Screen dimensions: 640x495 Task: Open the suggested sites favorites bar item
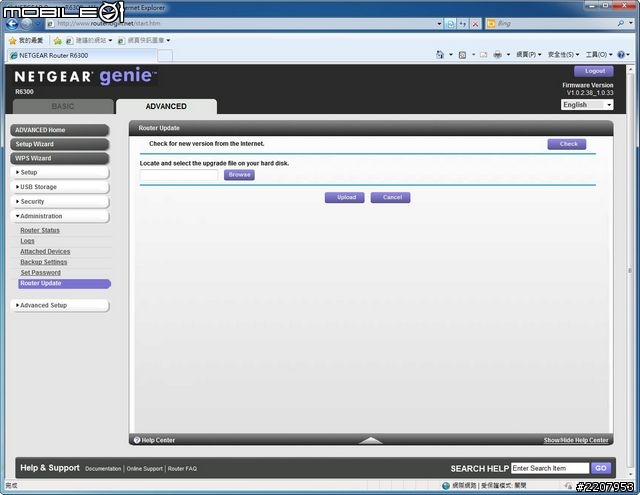pos(89,40)
